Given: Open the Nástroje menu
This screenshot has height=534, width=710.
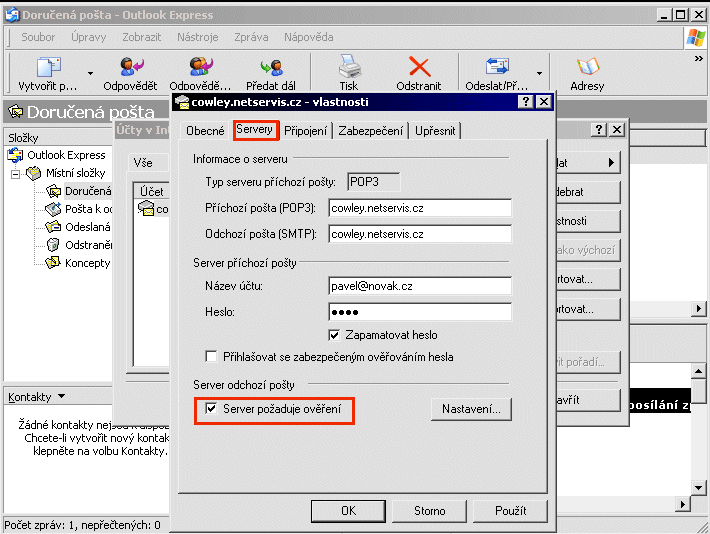Looking at the screenshot, I should (197, 37).
